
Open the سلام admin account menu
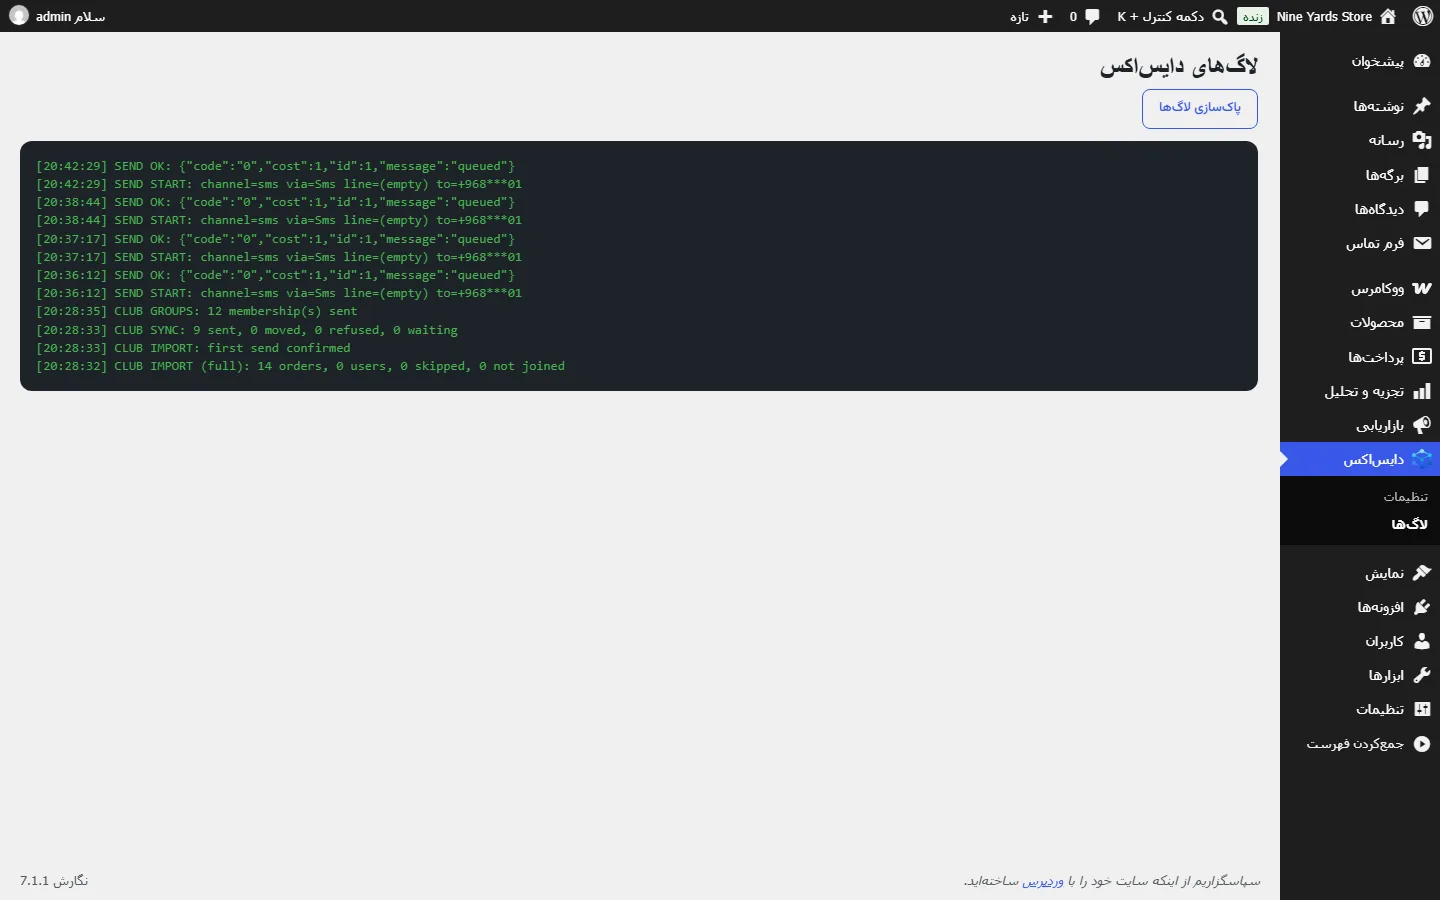pyautogui.click(x=70, y=16)
